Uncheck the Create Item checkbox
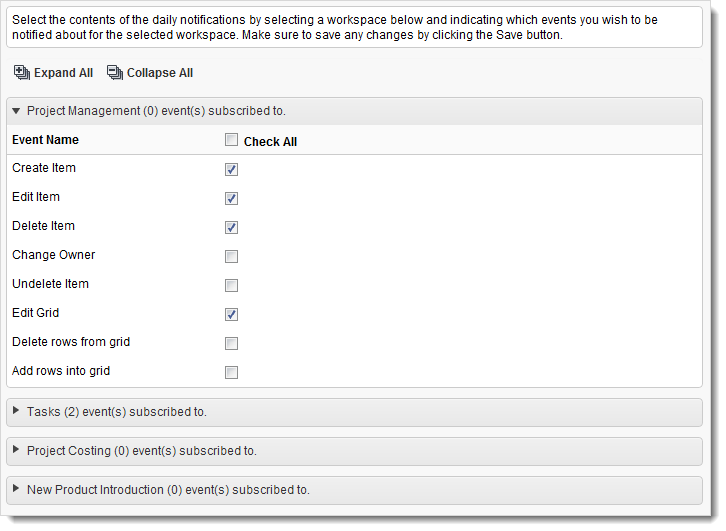 click(232, 169)
